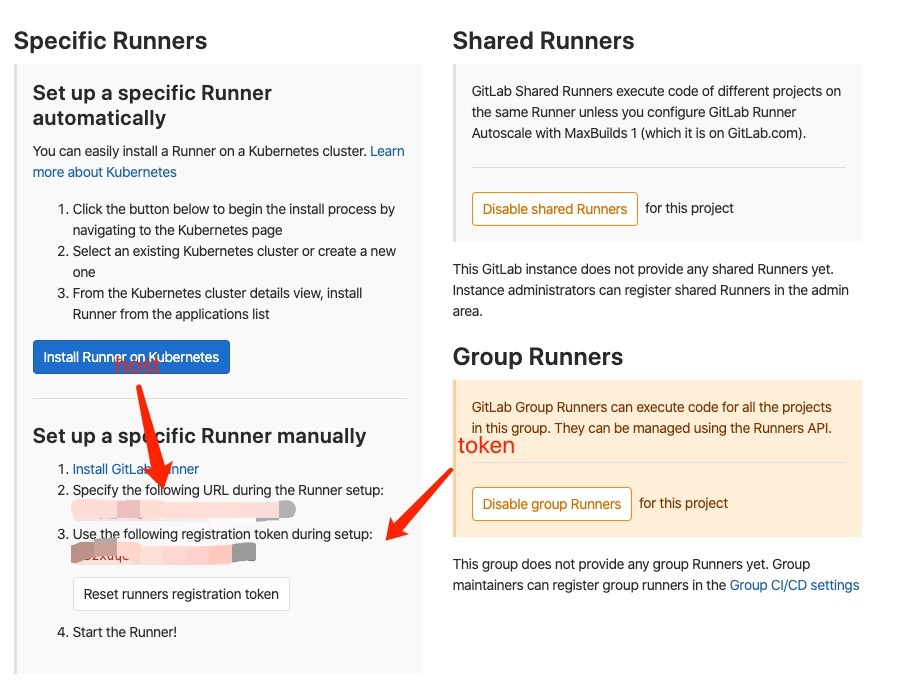Select 'Use the following registration token' step text
923x680 pixels.
(x=223, y=534)
